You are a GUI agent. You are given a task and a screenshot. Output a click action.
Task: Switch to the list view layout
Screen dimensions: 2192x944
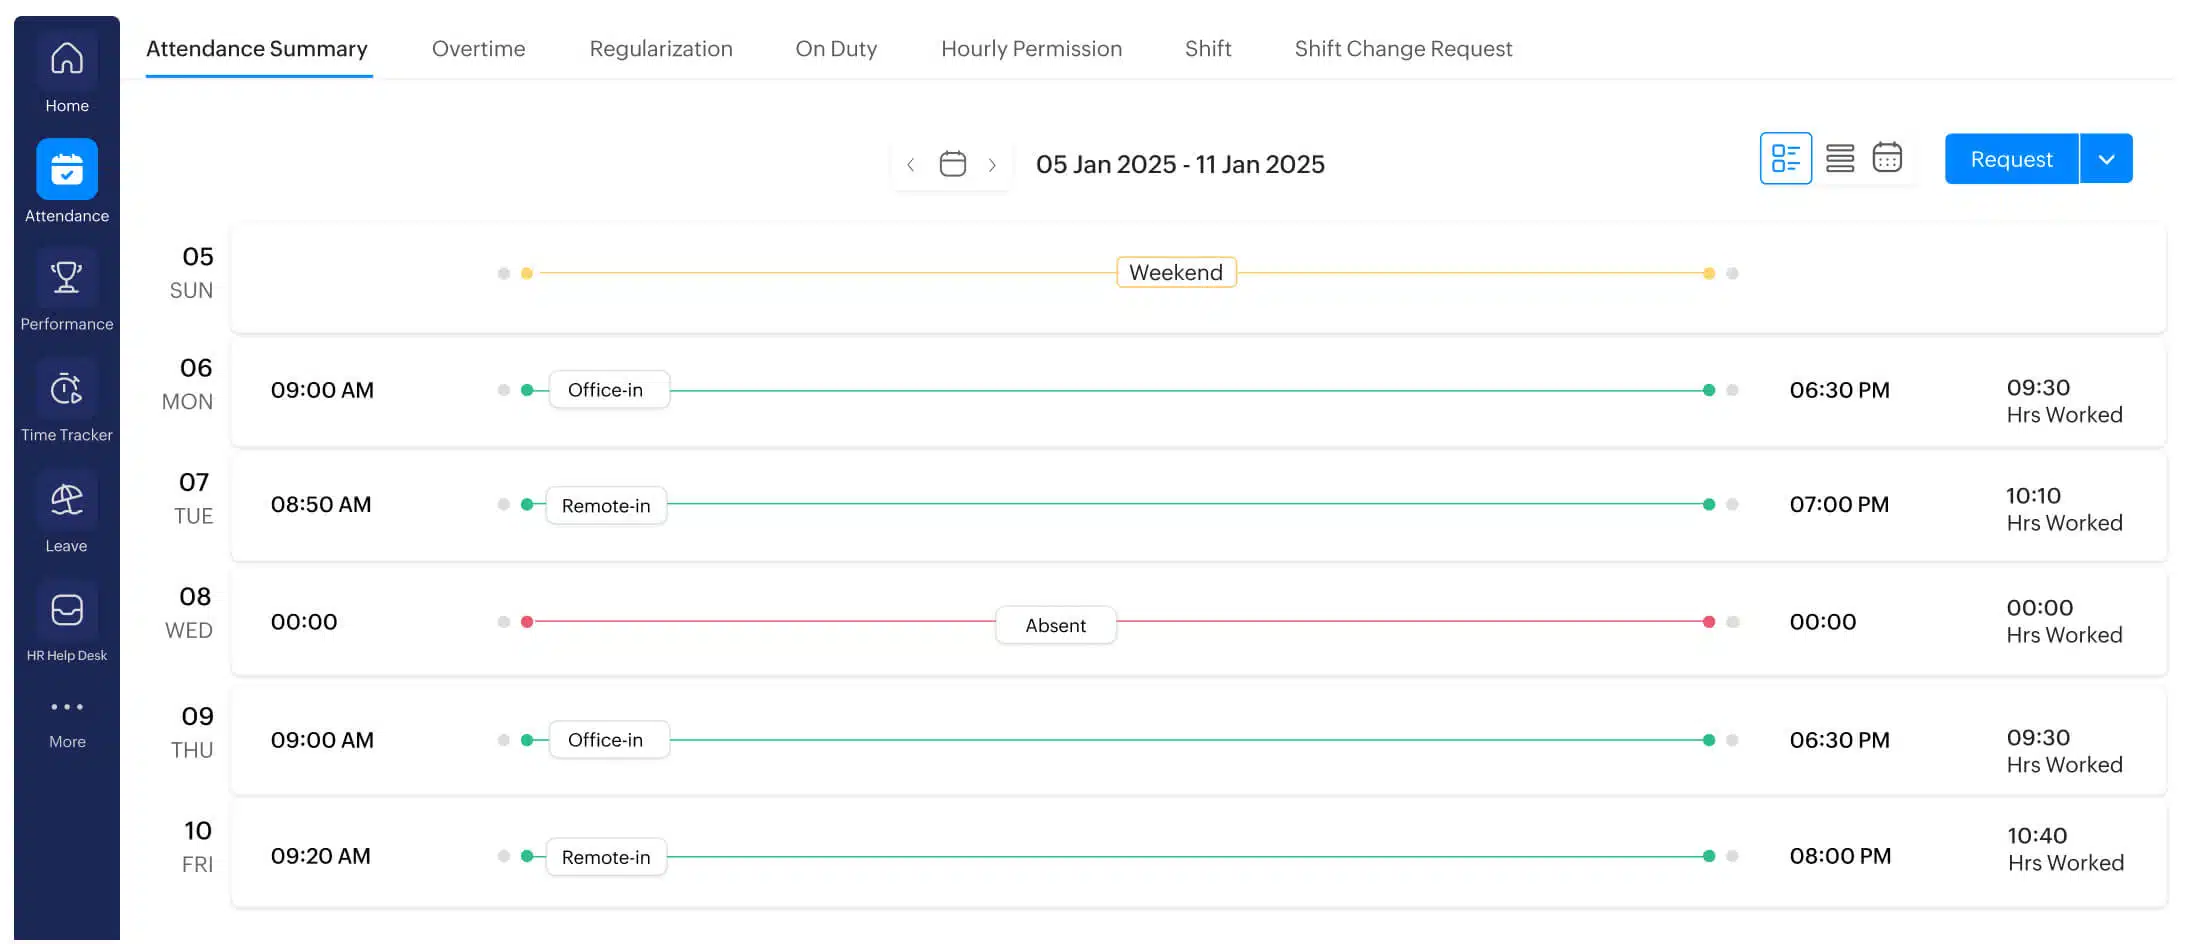(x=1839, y=157)
